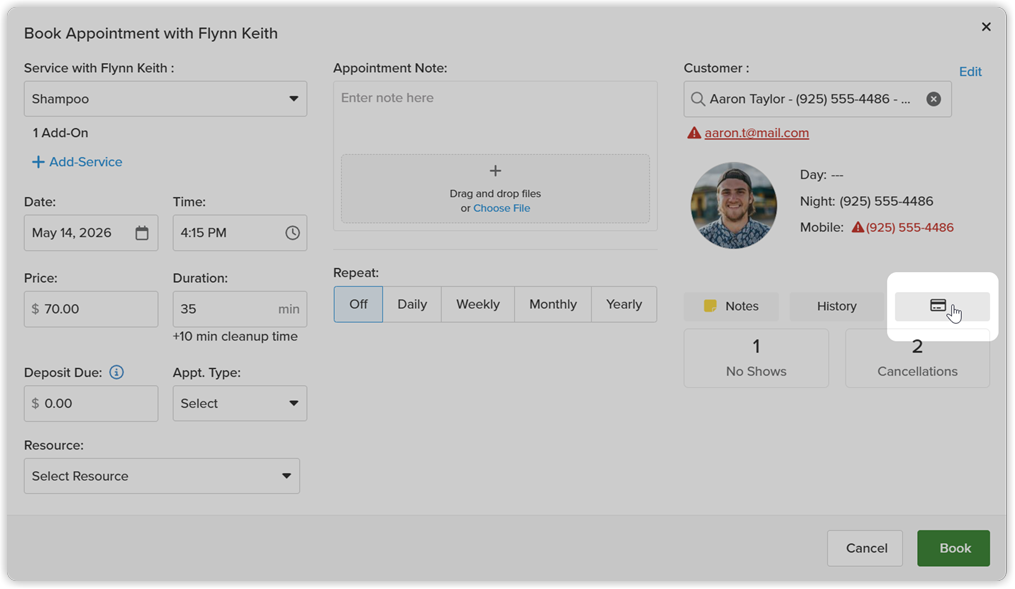The width and height of the screenshot is (1015, 589).
Task: Click the Duration field showing 35
Action: pyautogui.click(x=240, y=309)
